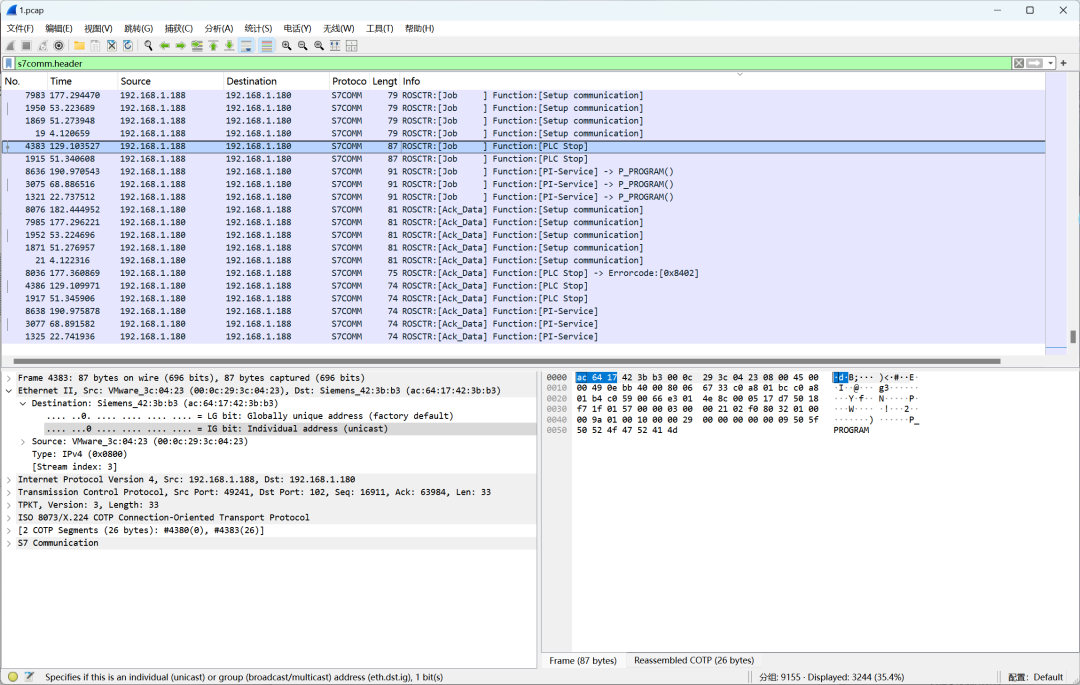Screen dimensions: 1080x685
Task: Select packet 8036 with Errorcode:[0x8402]
Action: pos(523,273)
